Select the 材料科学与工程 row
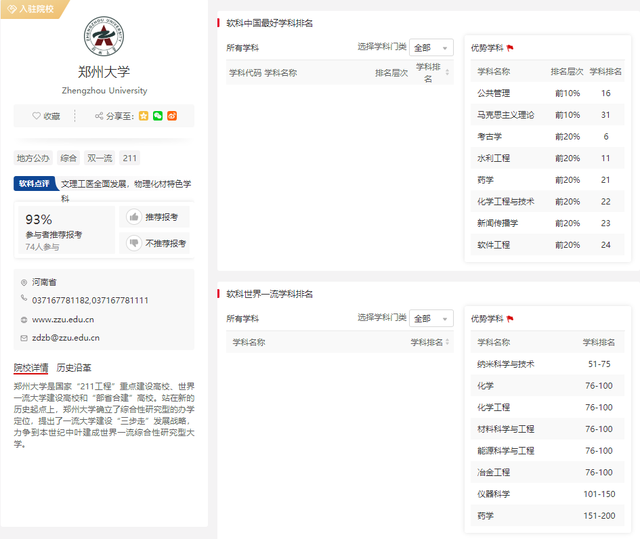Image resolution: width=640 pixels, height=539 pixels. tap(547, 428)
